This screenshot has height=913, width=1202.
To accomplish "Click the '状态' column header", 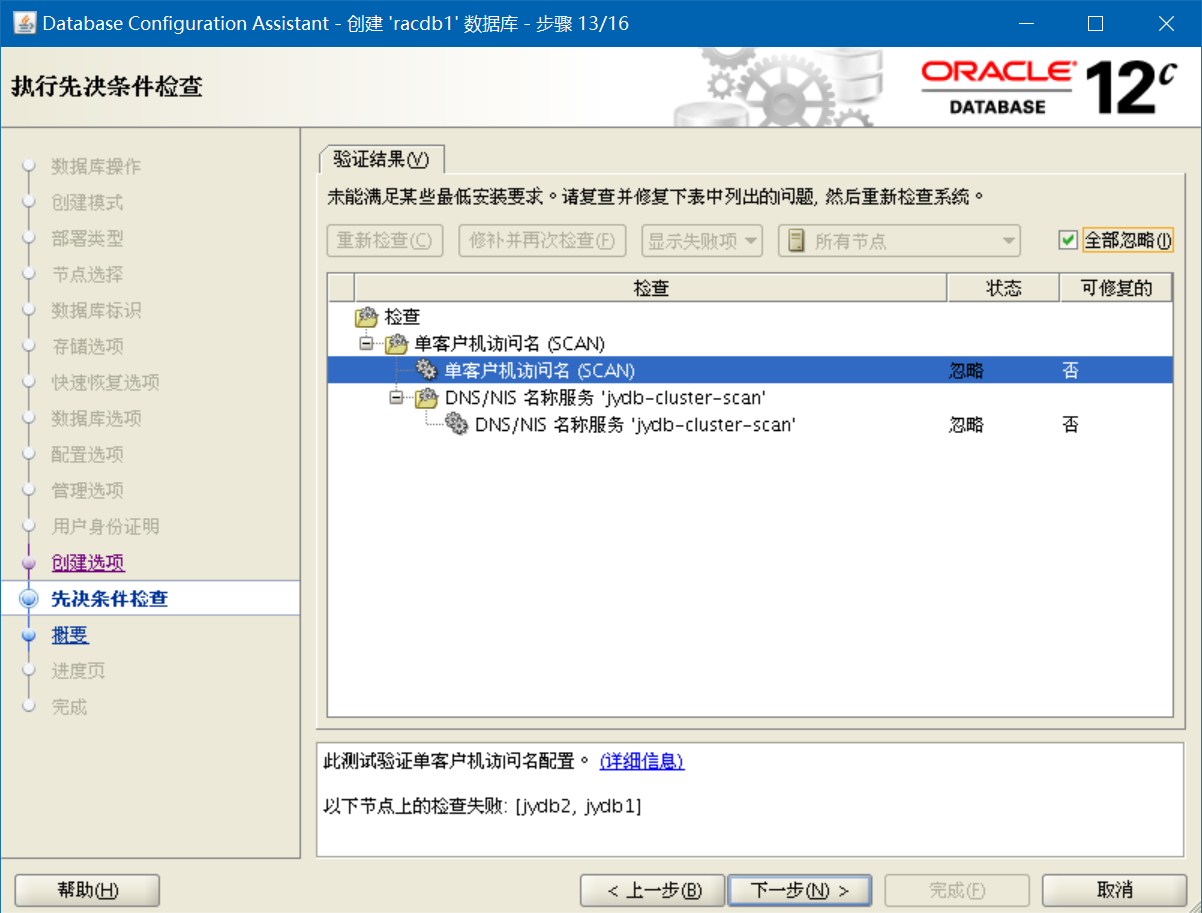I will tap(1003, 289).
